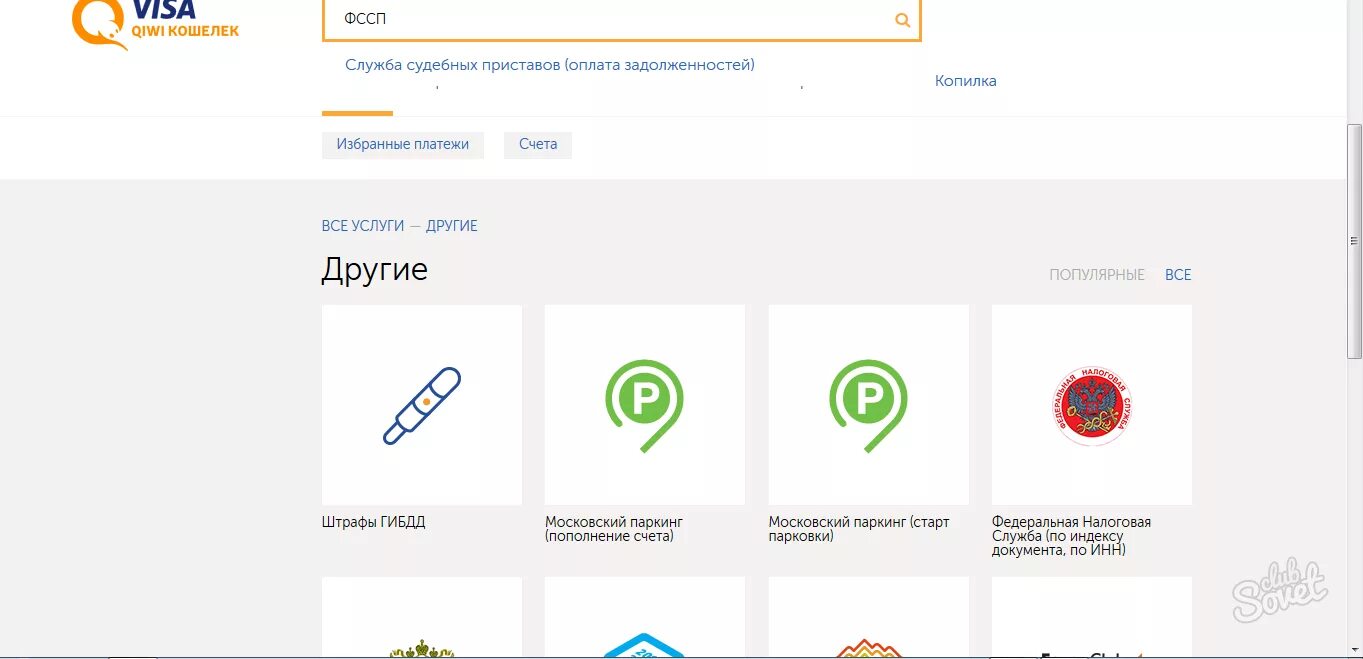1363x659 pixels.
Task: Click the Другие page heading
Action: pos(375,270)
